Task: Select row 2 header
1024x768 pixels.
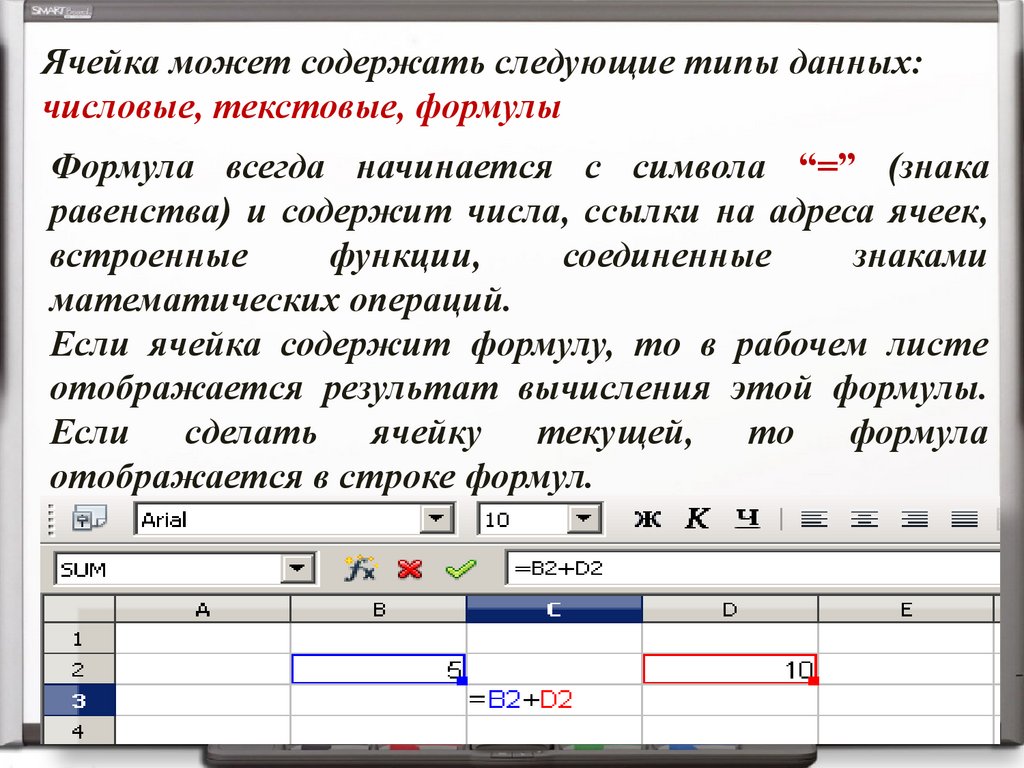Action: [x=78, y=669]
